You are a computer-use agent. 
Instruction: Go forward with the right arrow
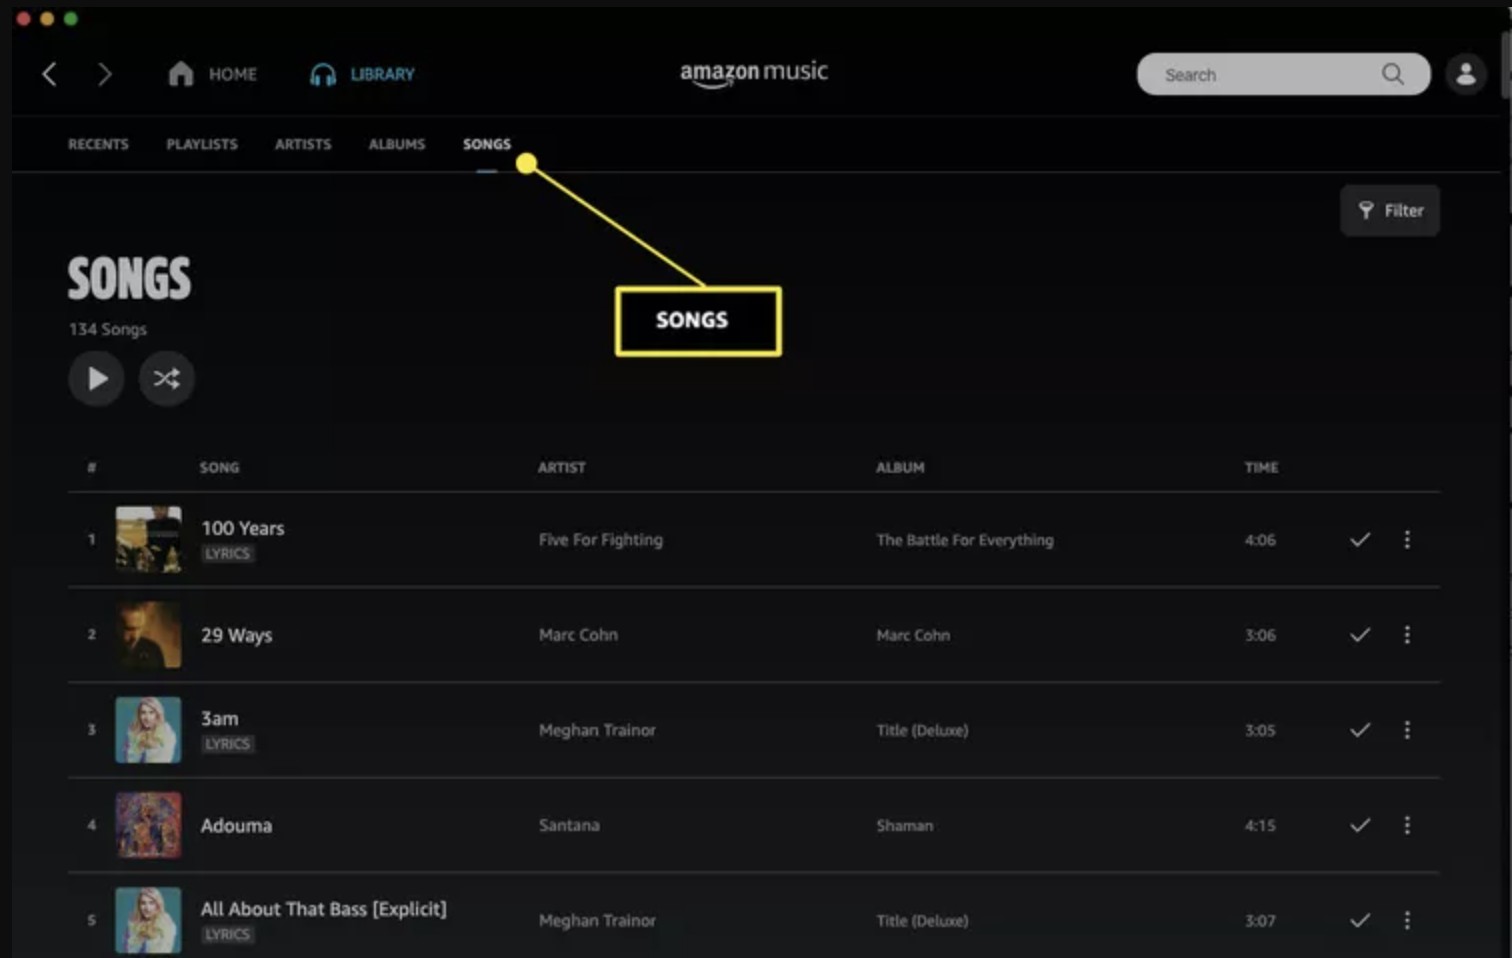coord(104,74)
